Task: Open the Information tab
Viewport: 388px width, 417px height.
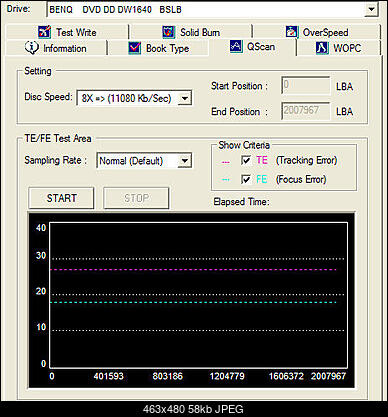Action: pos(56,48)
